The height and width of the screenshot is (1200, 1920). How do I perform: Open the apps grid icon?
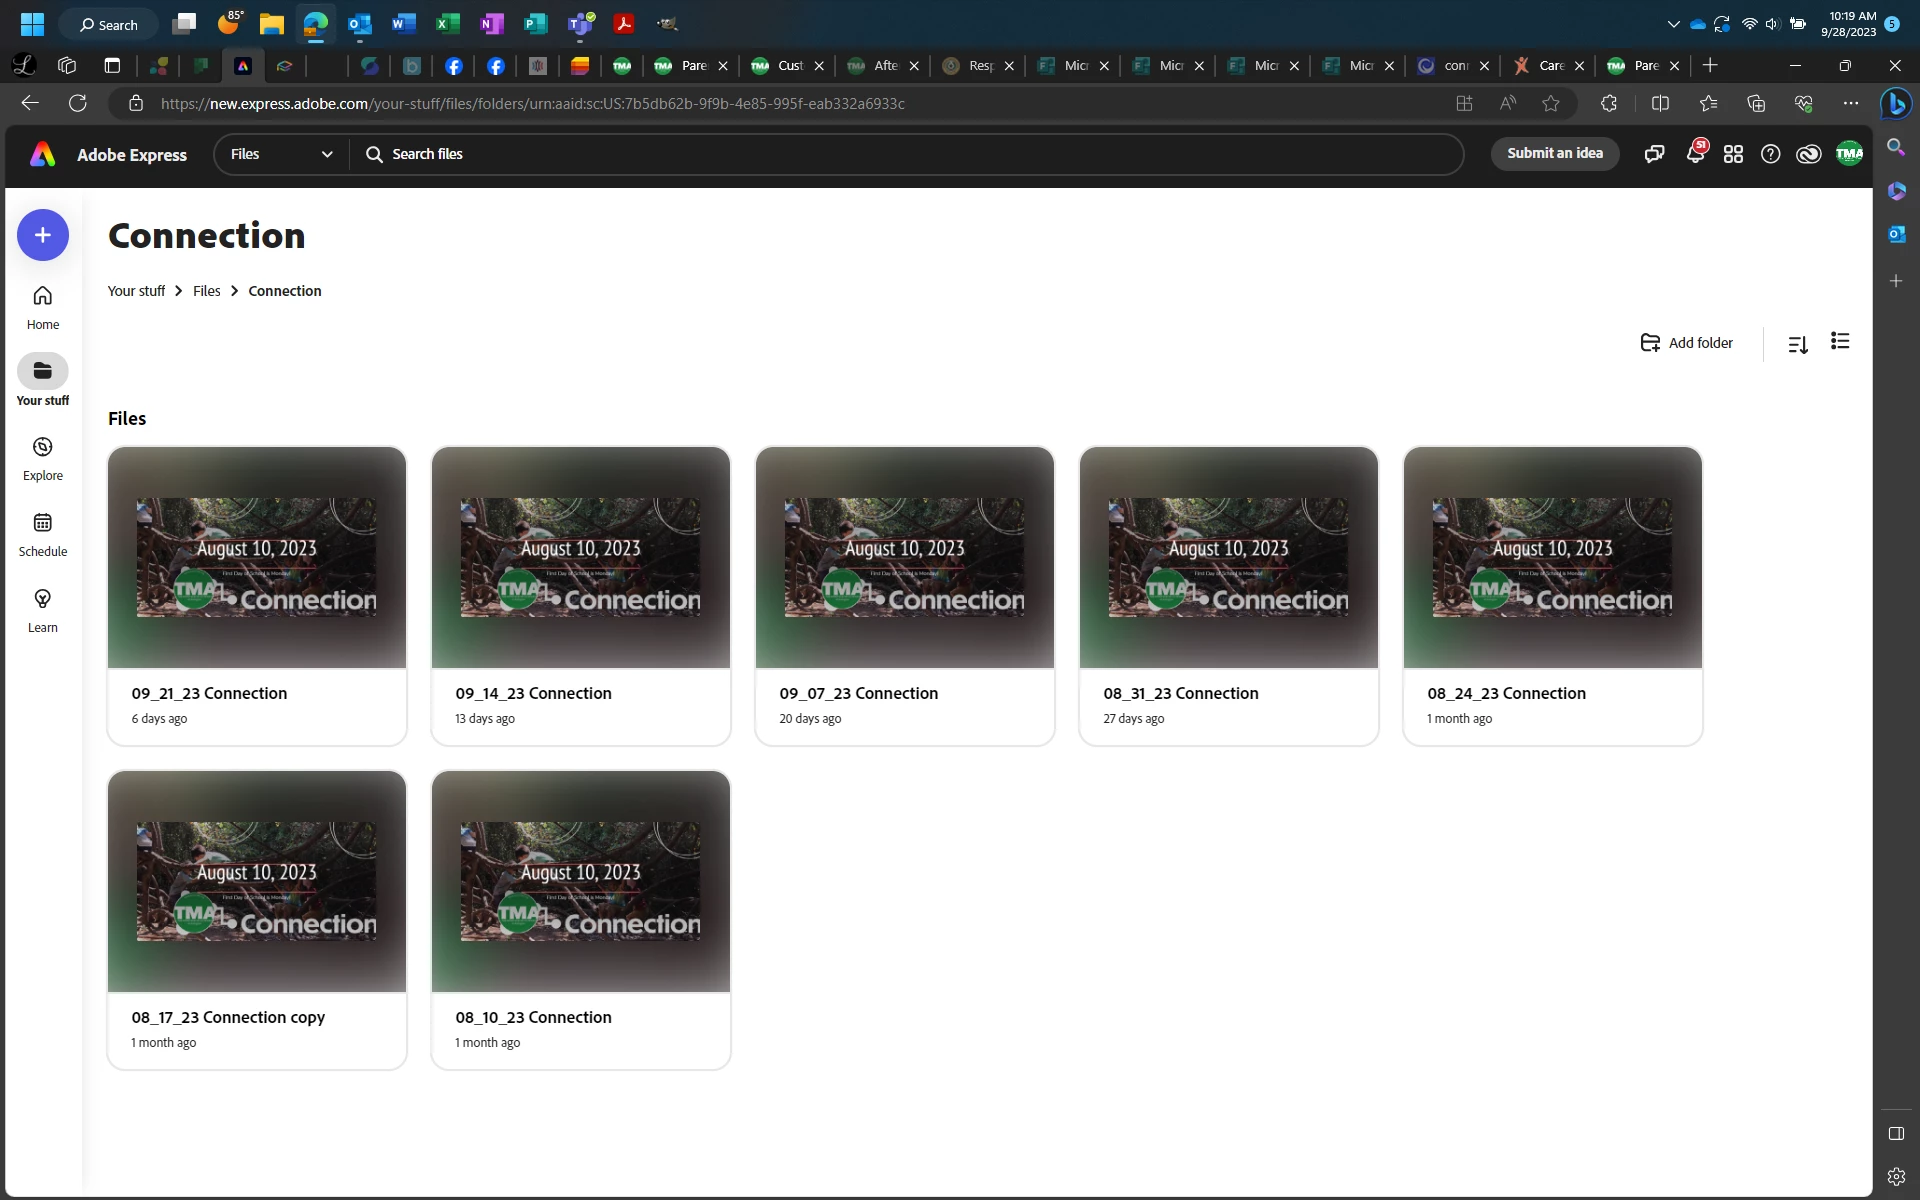coord(1733,154)
